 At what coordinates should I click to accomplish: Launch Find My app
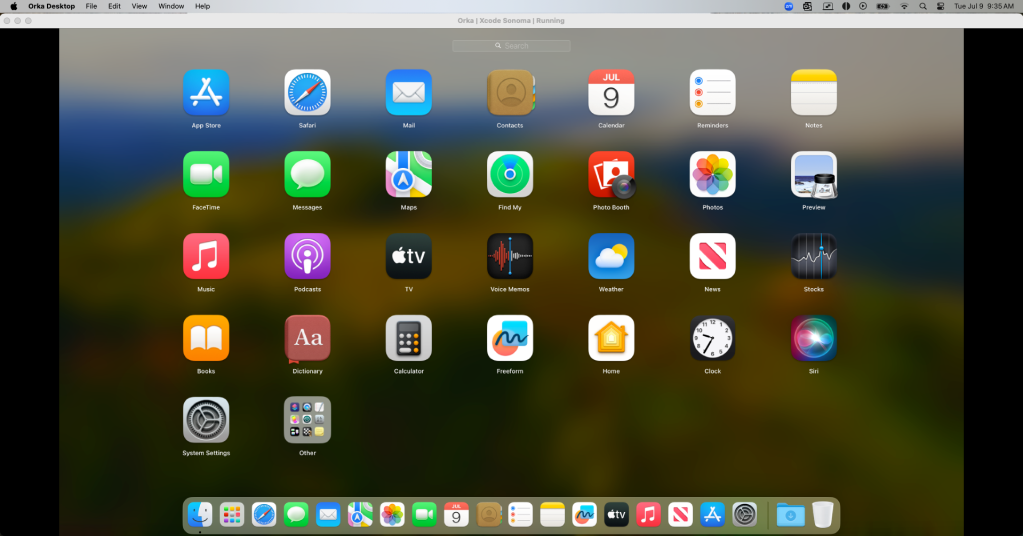(x=510, y=174)
